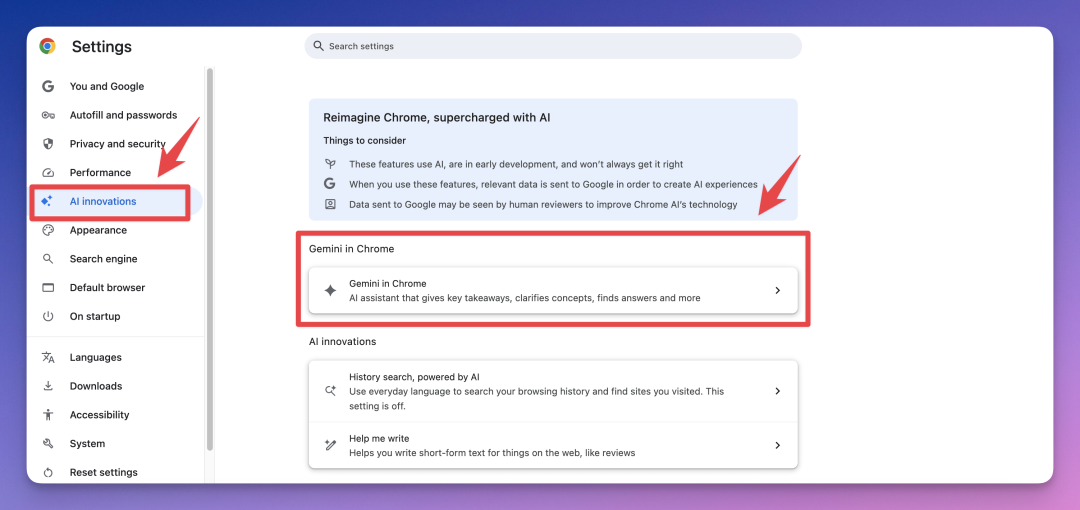Screen dimensions: 1080x510
Task: Click the wrench icon for System
Action: (x=48, y=444)
